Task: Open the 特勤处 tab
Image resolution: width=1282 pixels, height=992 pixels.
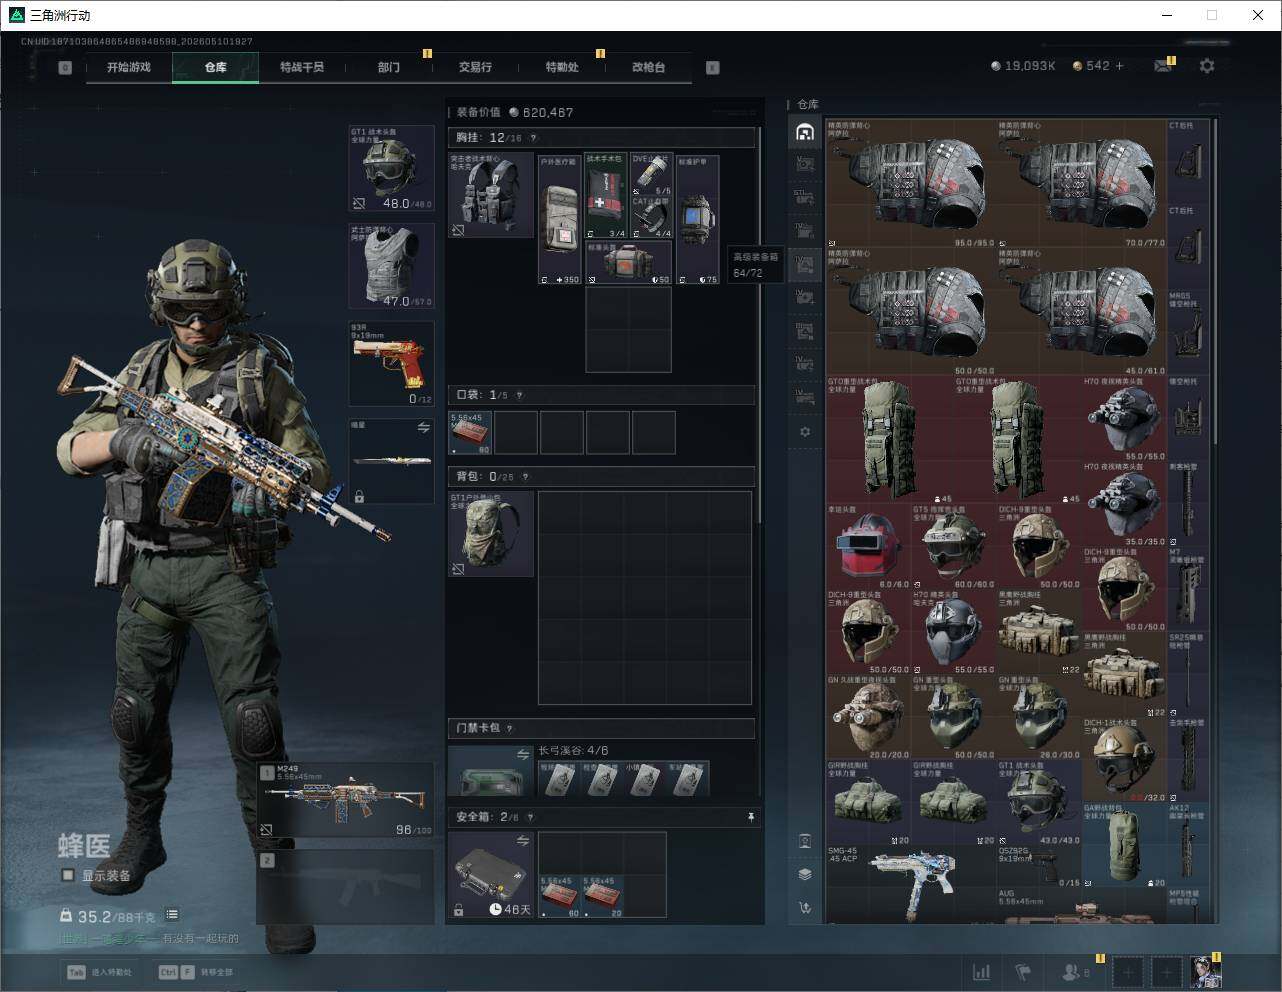Action: 562,67
